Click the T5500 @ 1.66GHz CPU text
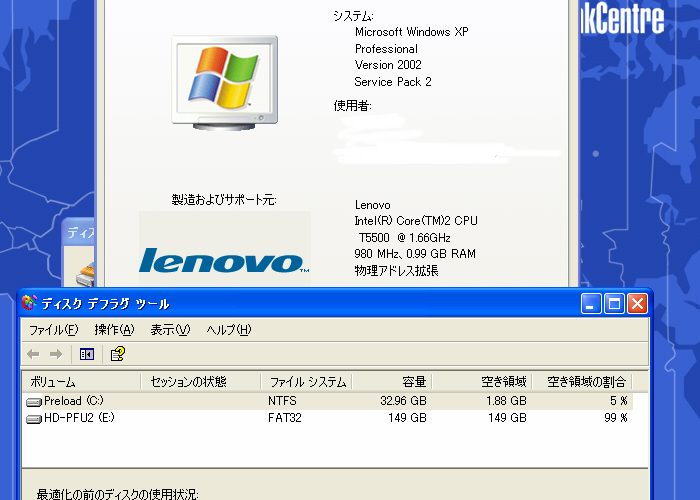Screen dimensions: 700x500 point(404,238)
